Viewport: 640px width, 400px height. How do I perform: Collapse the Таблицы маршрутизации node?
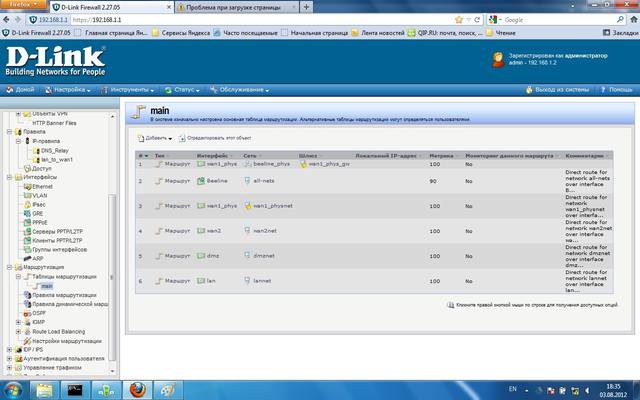(18, 276)
